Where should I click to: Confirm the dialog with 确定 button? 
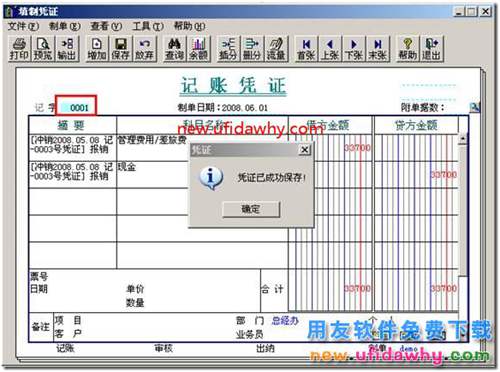tap(251, 209)
